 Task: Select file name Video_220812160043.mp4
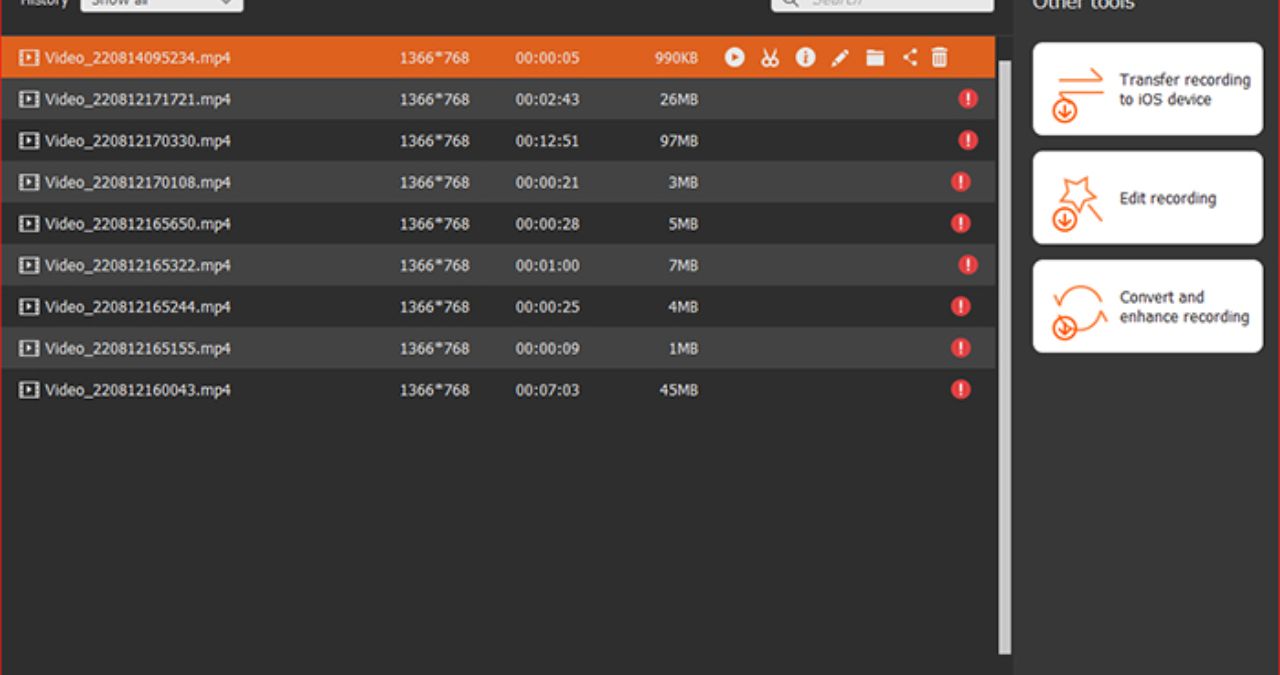(x=138, y=390)
